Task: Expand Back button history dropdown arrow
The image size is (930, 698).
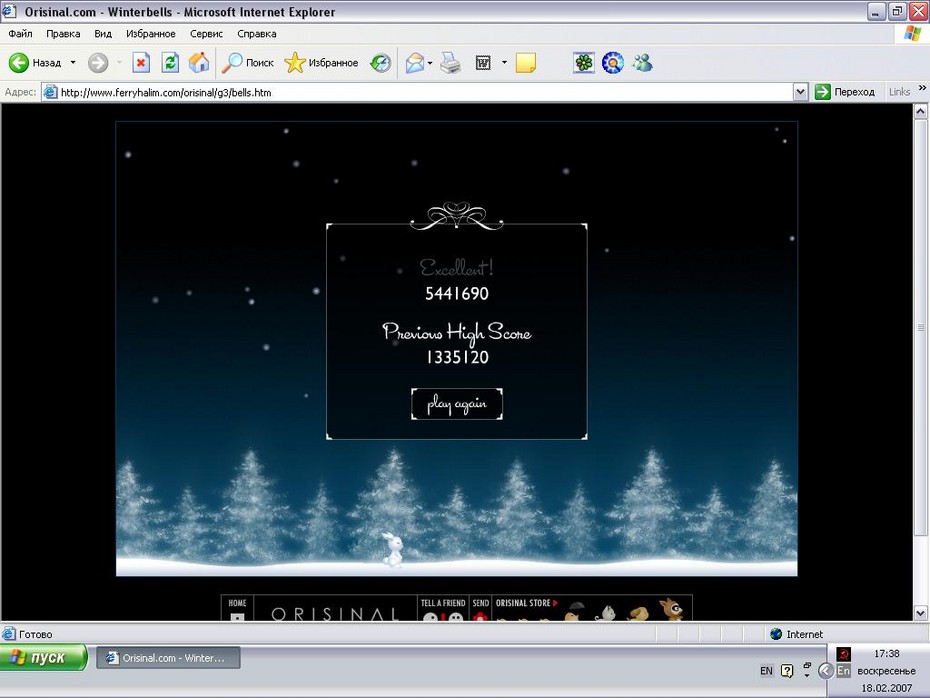Action: (73, 62)
